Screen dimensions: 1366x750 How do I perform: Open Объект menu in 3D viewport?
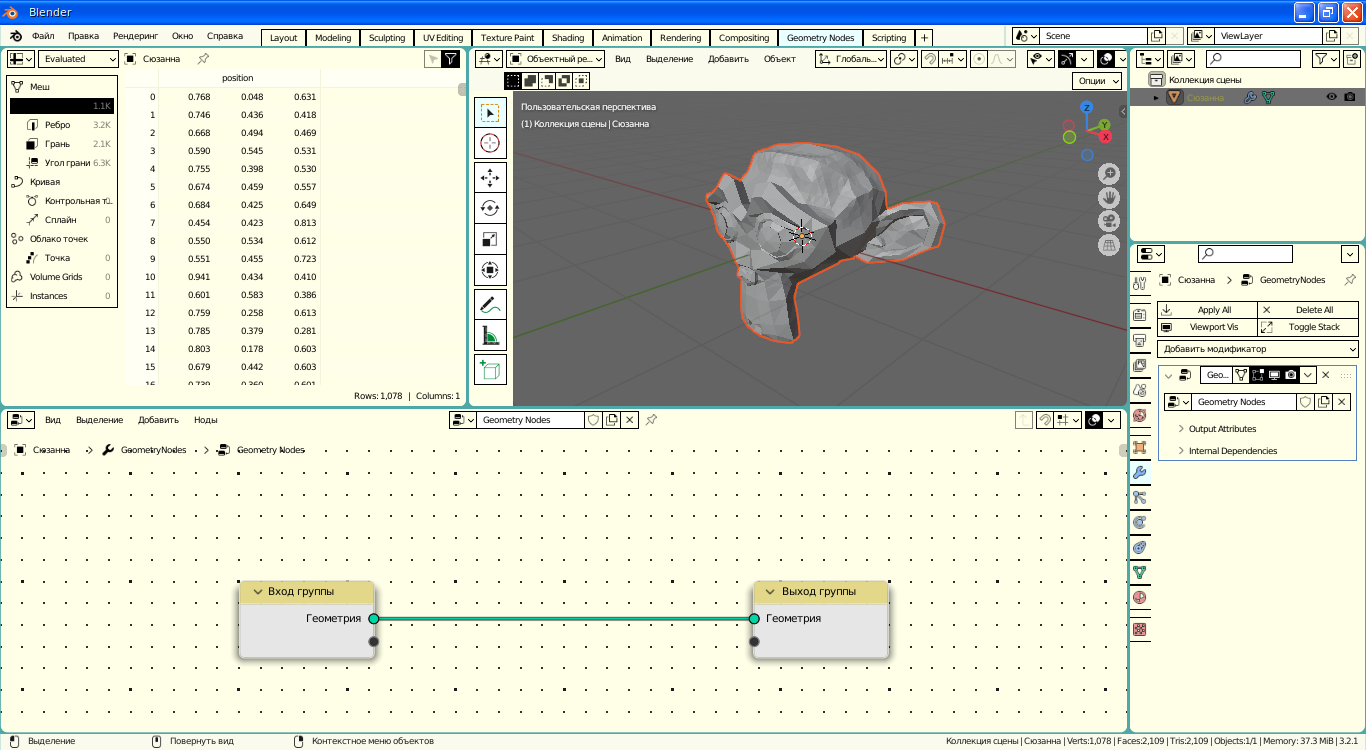[x=779, y=59]
